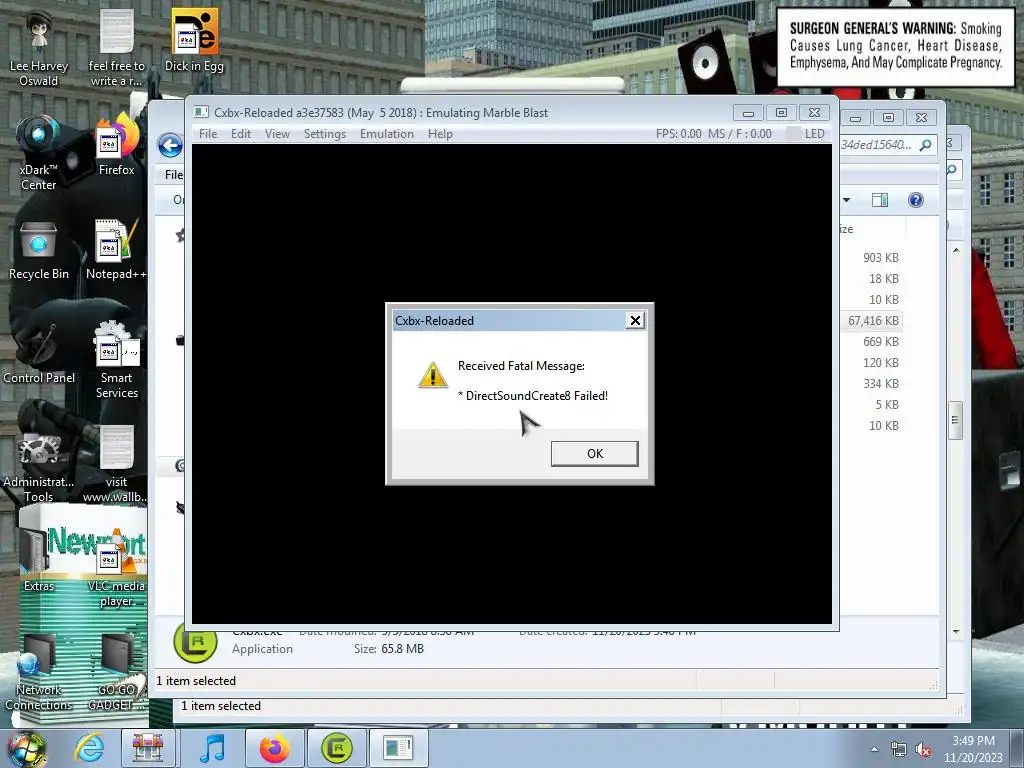Open the Windows Start orb
This screenshot has width=1024, height=768.
pos(27,748)
